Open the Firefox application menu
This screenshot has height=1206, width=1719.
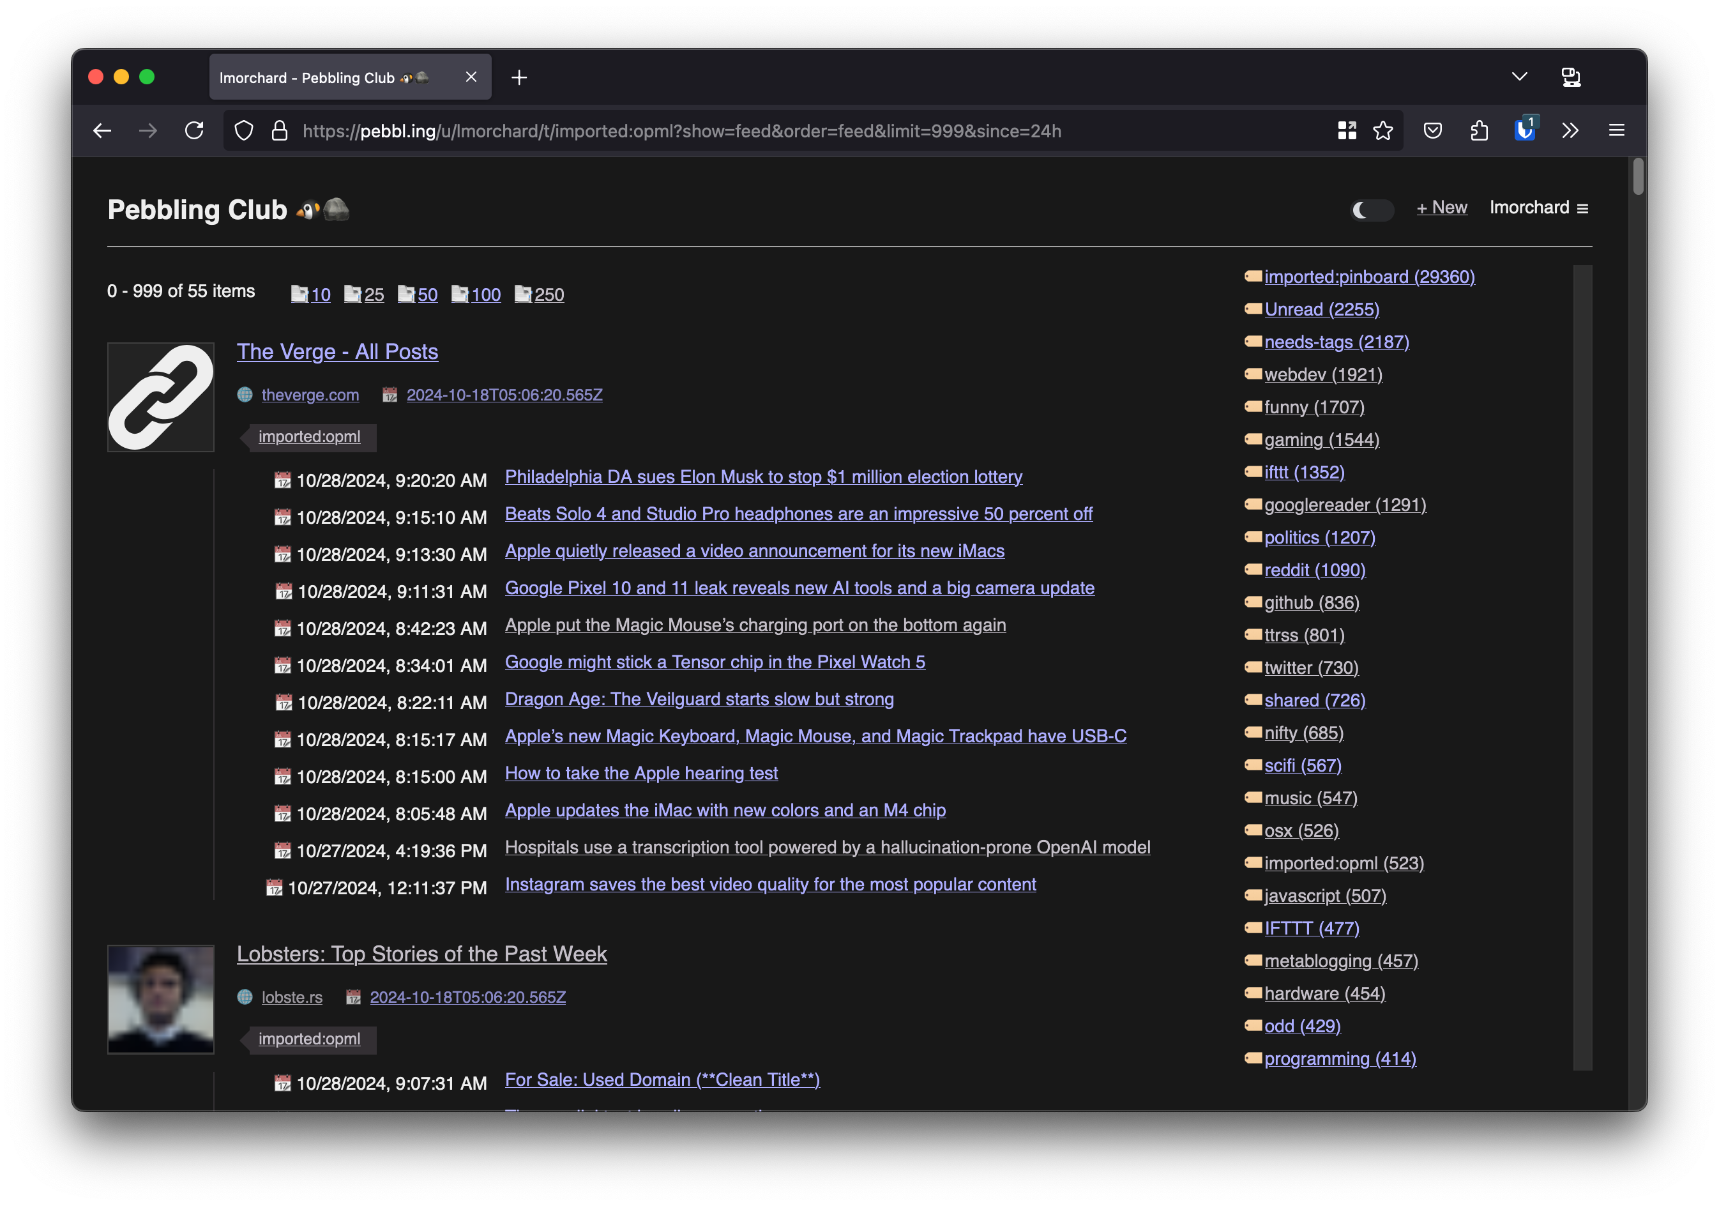[x=1616, y=131]
